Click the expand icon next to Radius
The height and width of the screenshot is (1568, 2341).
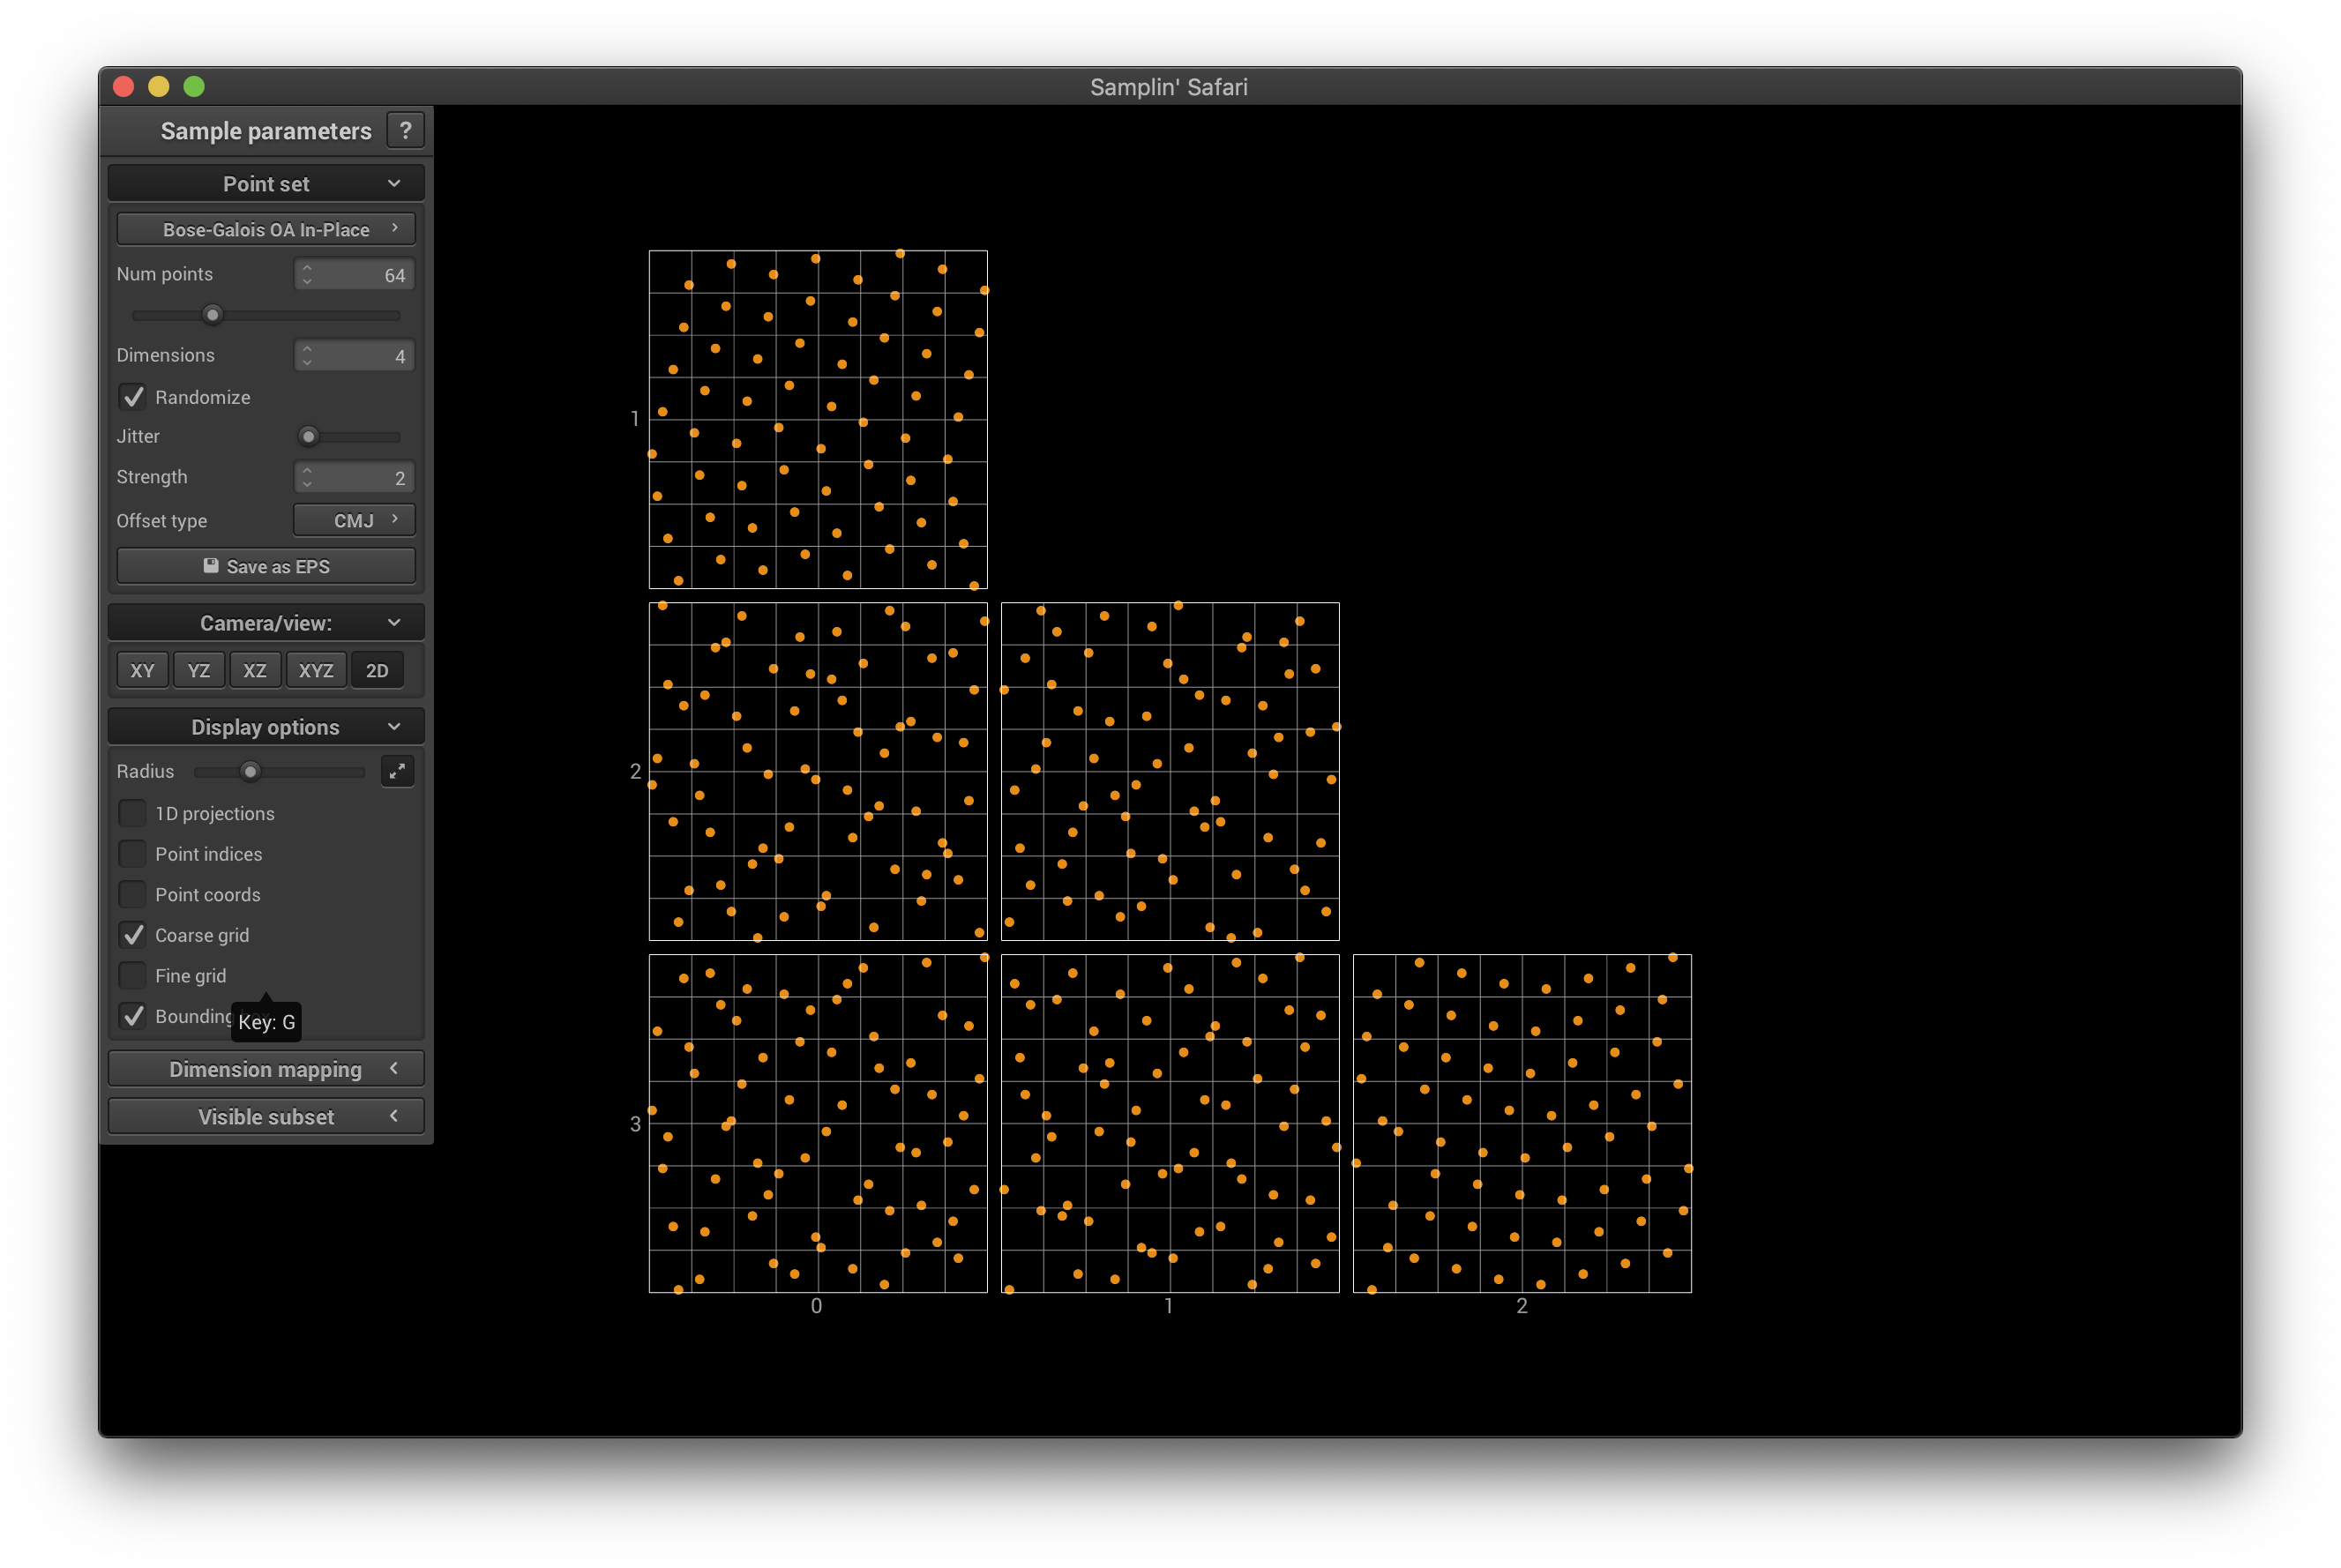pyautogui.click(x=397, y=771)
